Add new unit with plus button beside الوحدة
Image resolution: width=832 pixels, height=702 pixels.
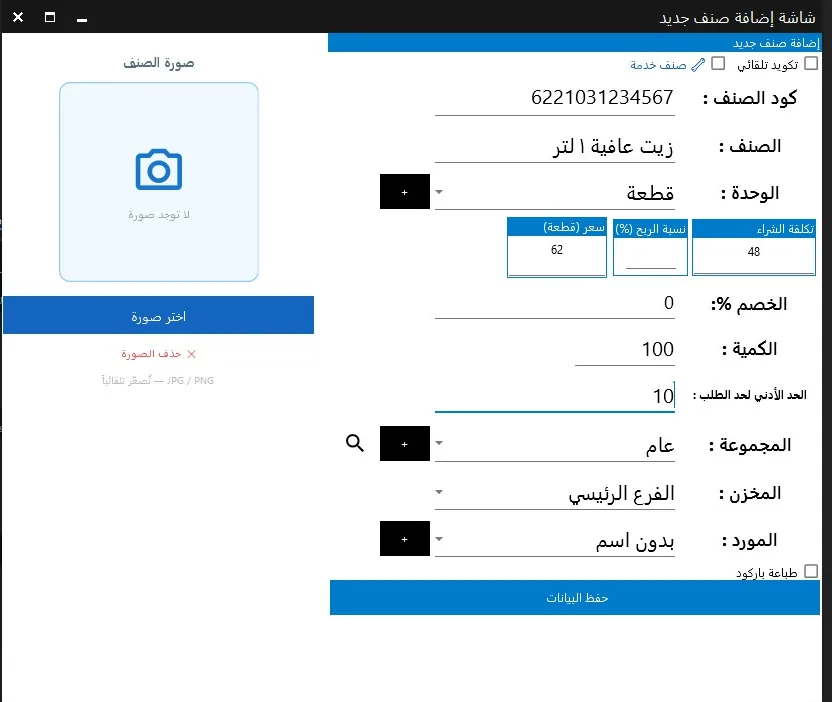coord(404,192)
